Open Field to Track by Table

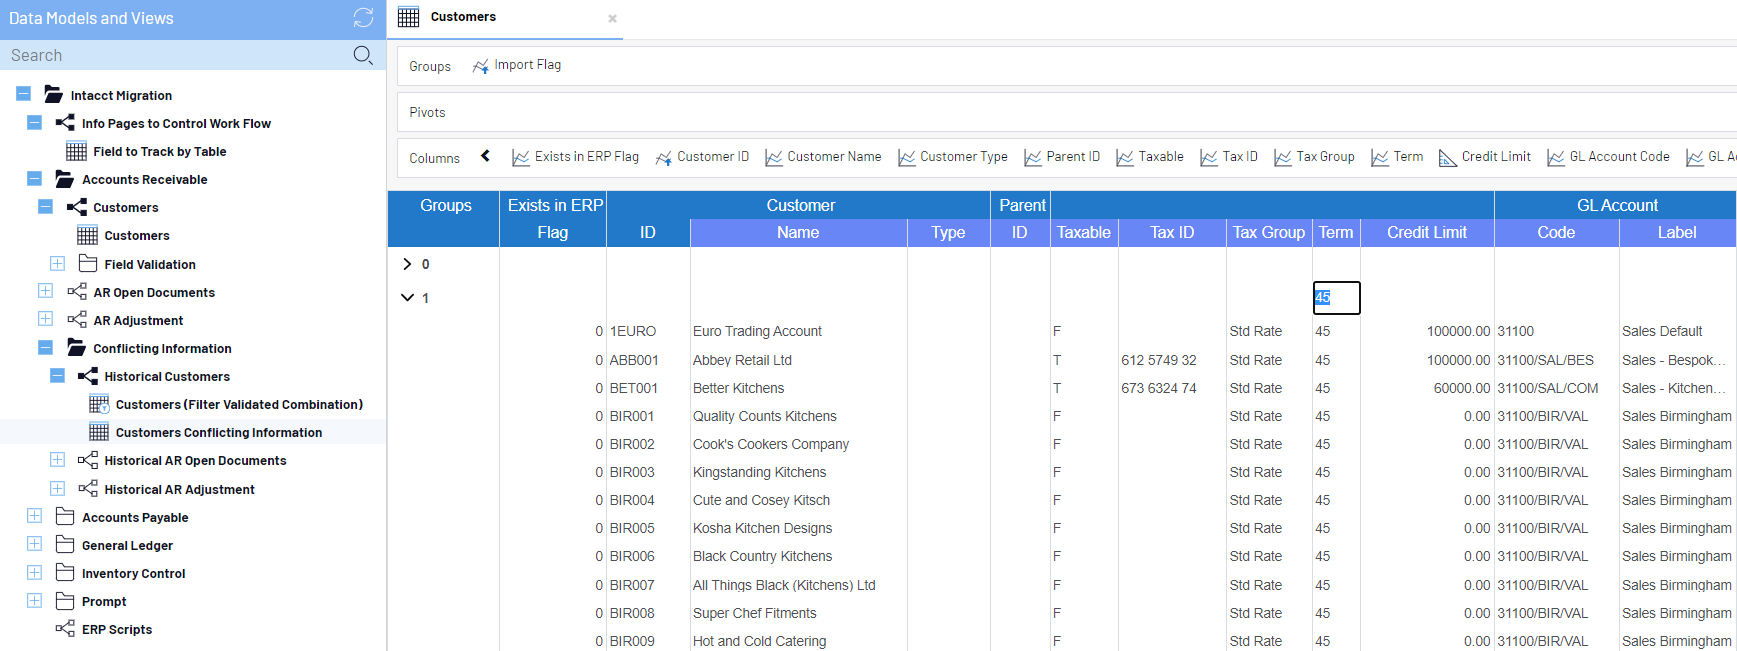pos(159,152)
